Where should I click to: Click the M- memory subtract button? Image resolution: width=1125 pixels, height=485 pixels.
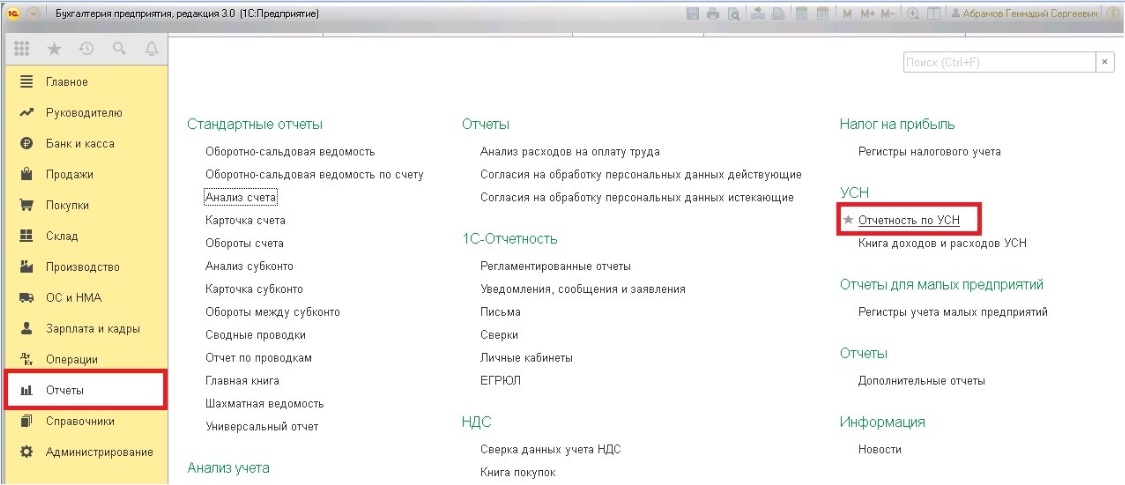(x=888, y=14)
